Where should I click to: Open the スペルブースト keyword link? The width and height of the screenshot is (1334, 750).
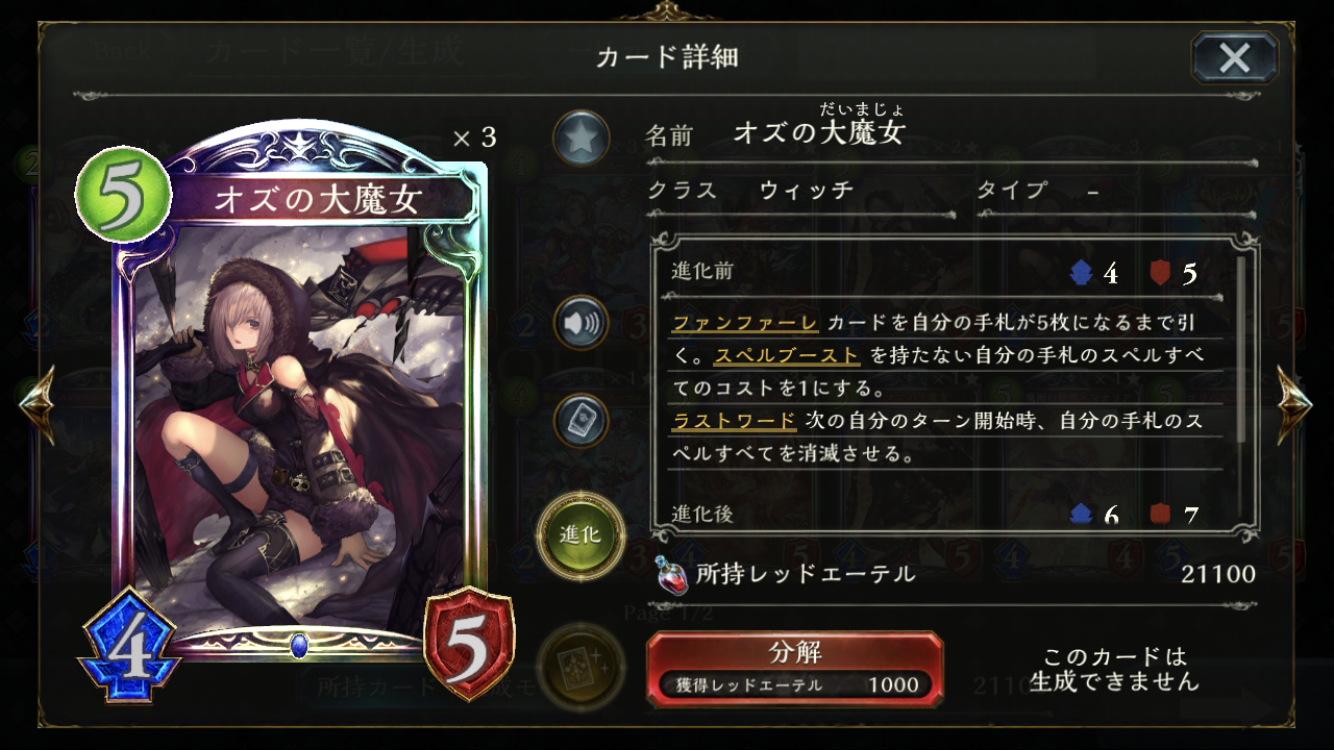click(x=787, y=356)
